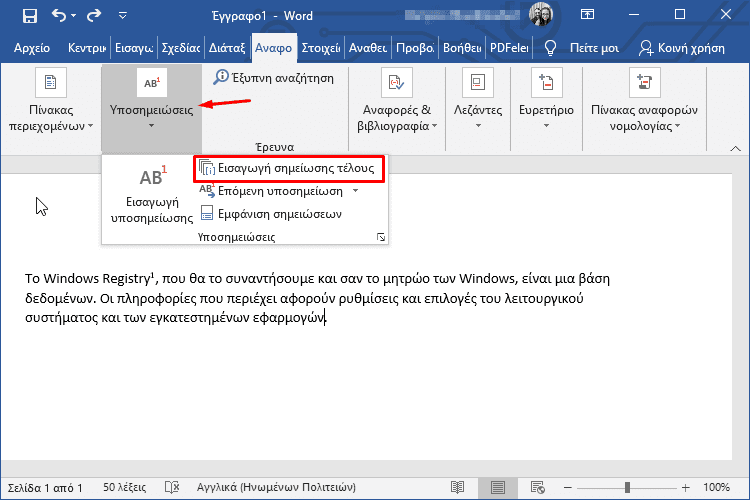Viewport: 750px width, 500px height.
Task: Click the word Registry in the document
Action: click(126, 279)
